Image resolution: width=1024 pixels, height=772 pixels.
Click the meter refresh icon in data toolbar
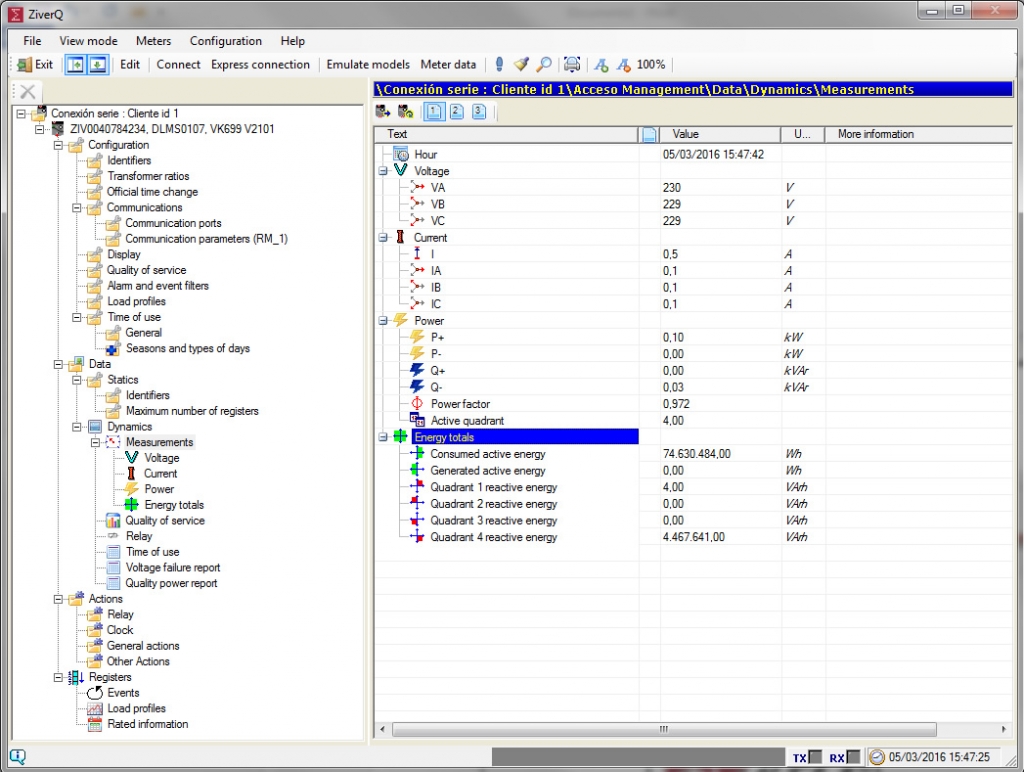(406, 112)
